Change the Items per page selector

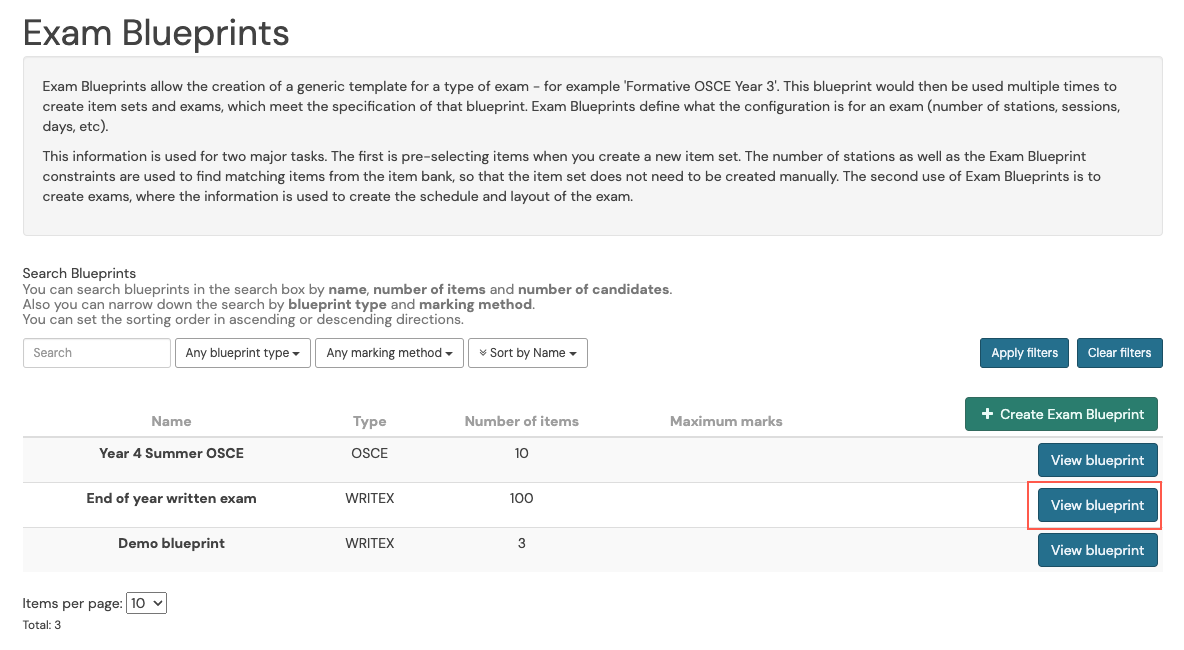tap(146, 603)
